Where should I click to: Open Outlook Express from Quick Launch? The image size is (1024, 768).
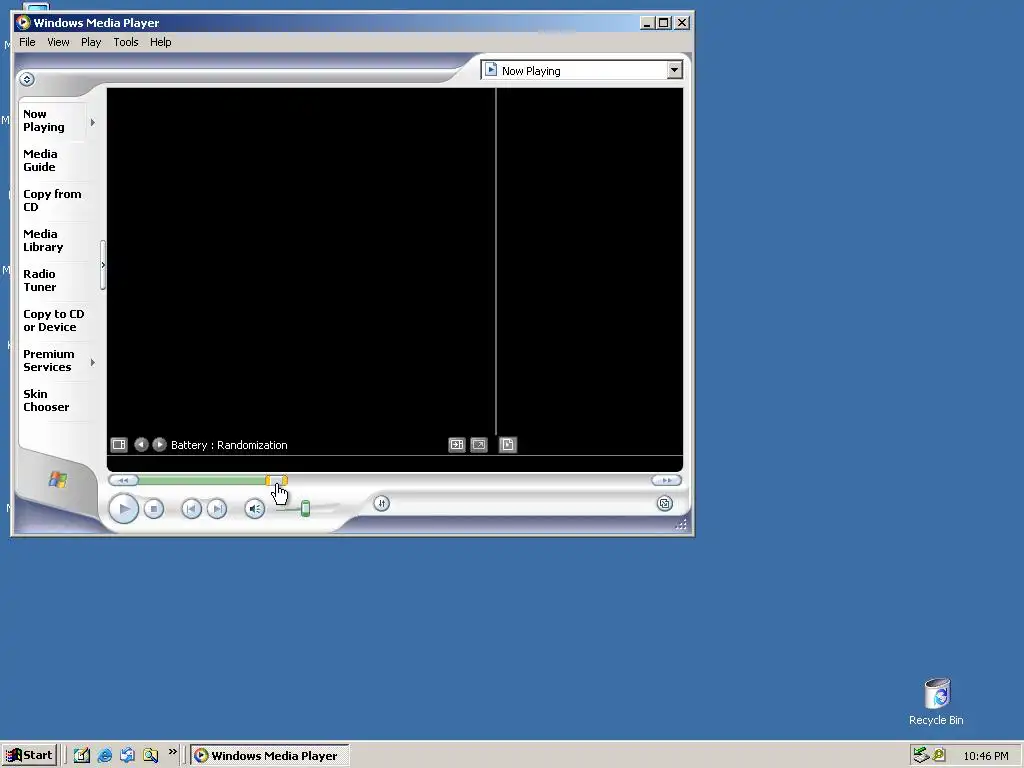127,756
